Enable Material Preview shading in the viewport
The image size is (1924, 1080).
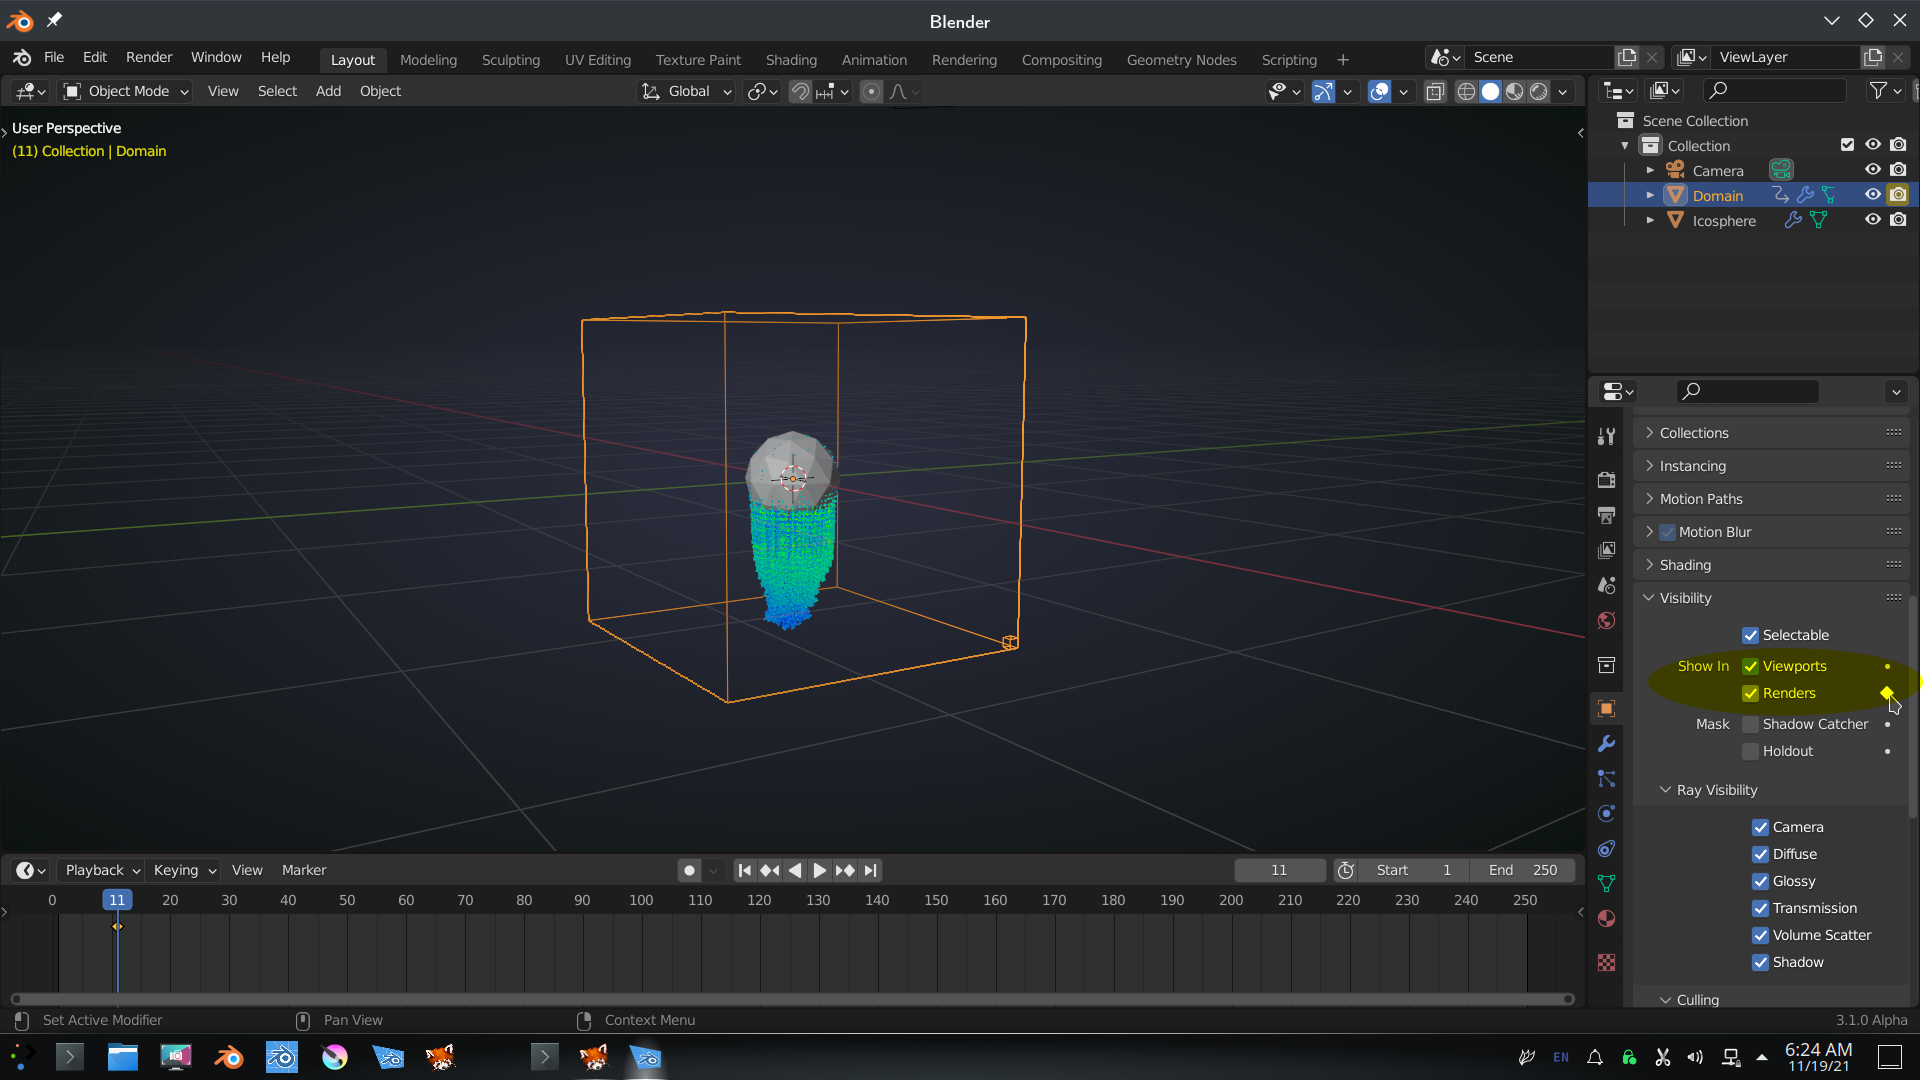click(1513, 91)
